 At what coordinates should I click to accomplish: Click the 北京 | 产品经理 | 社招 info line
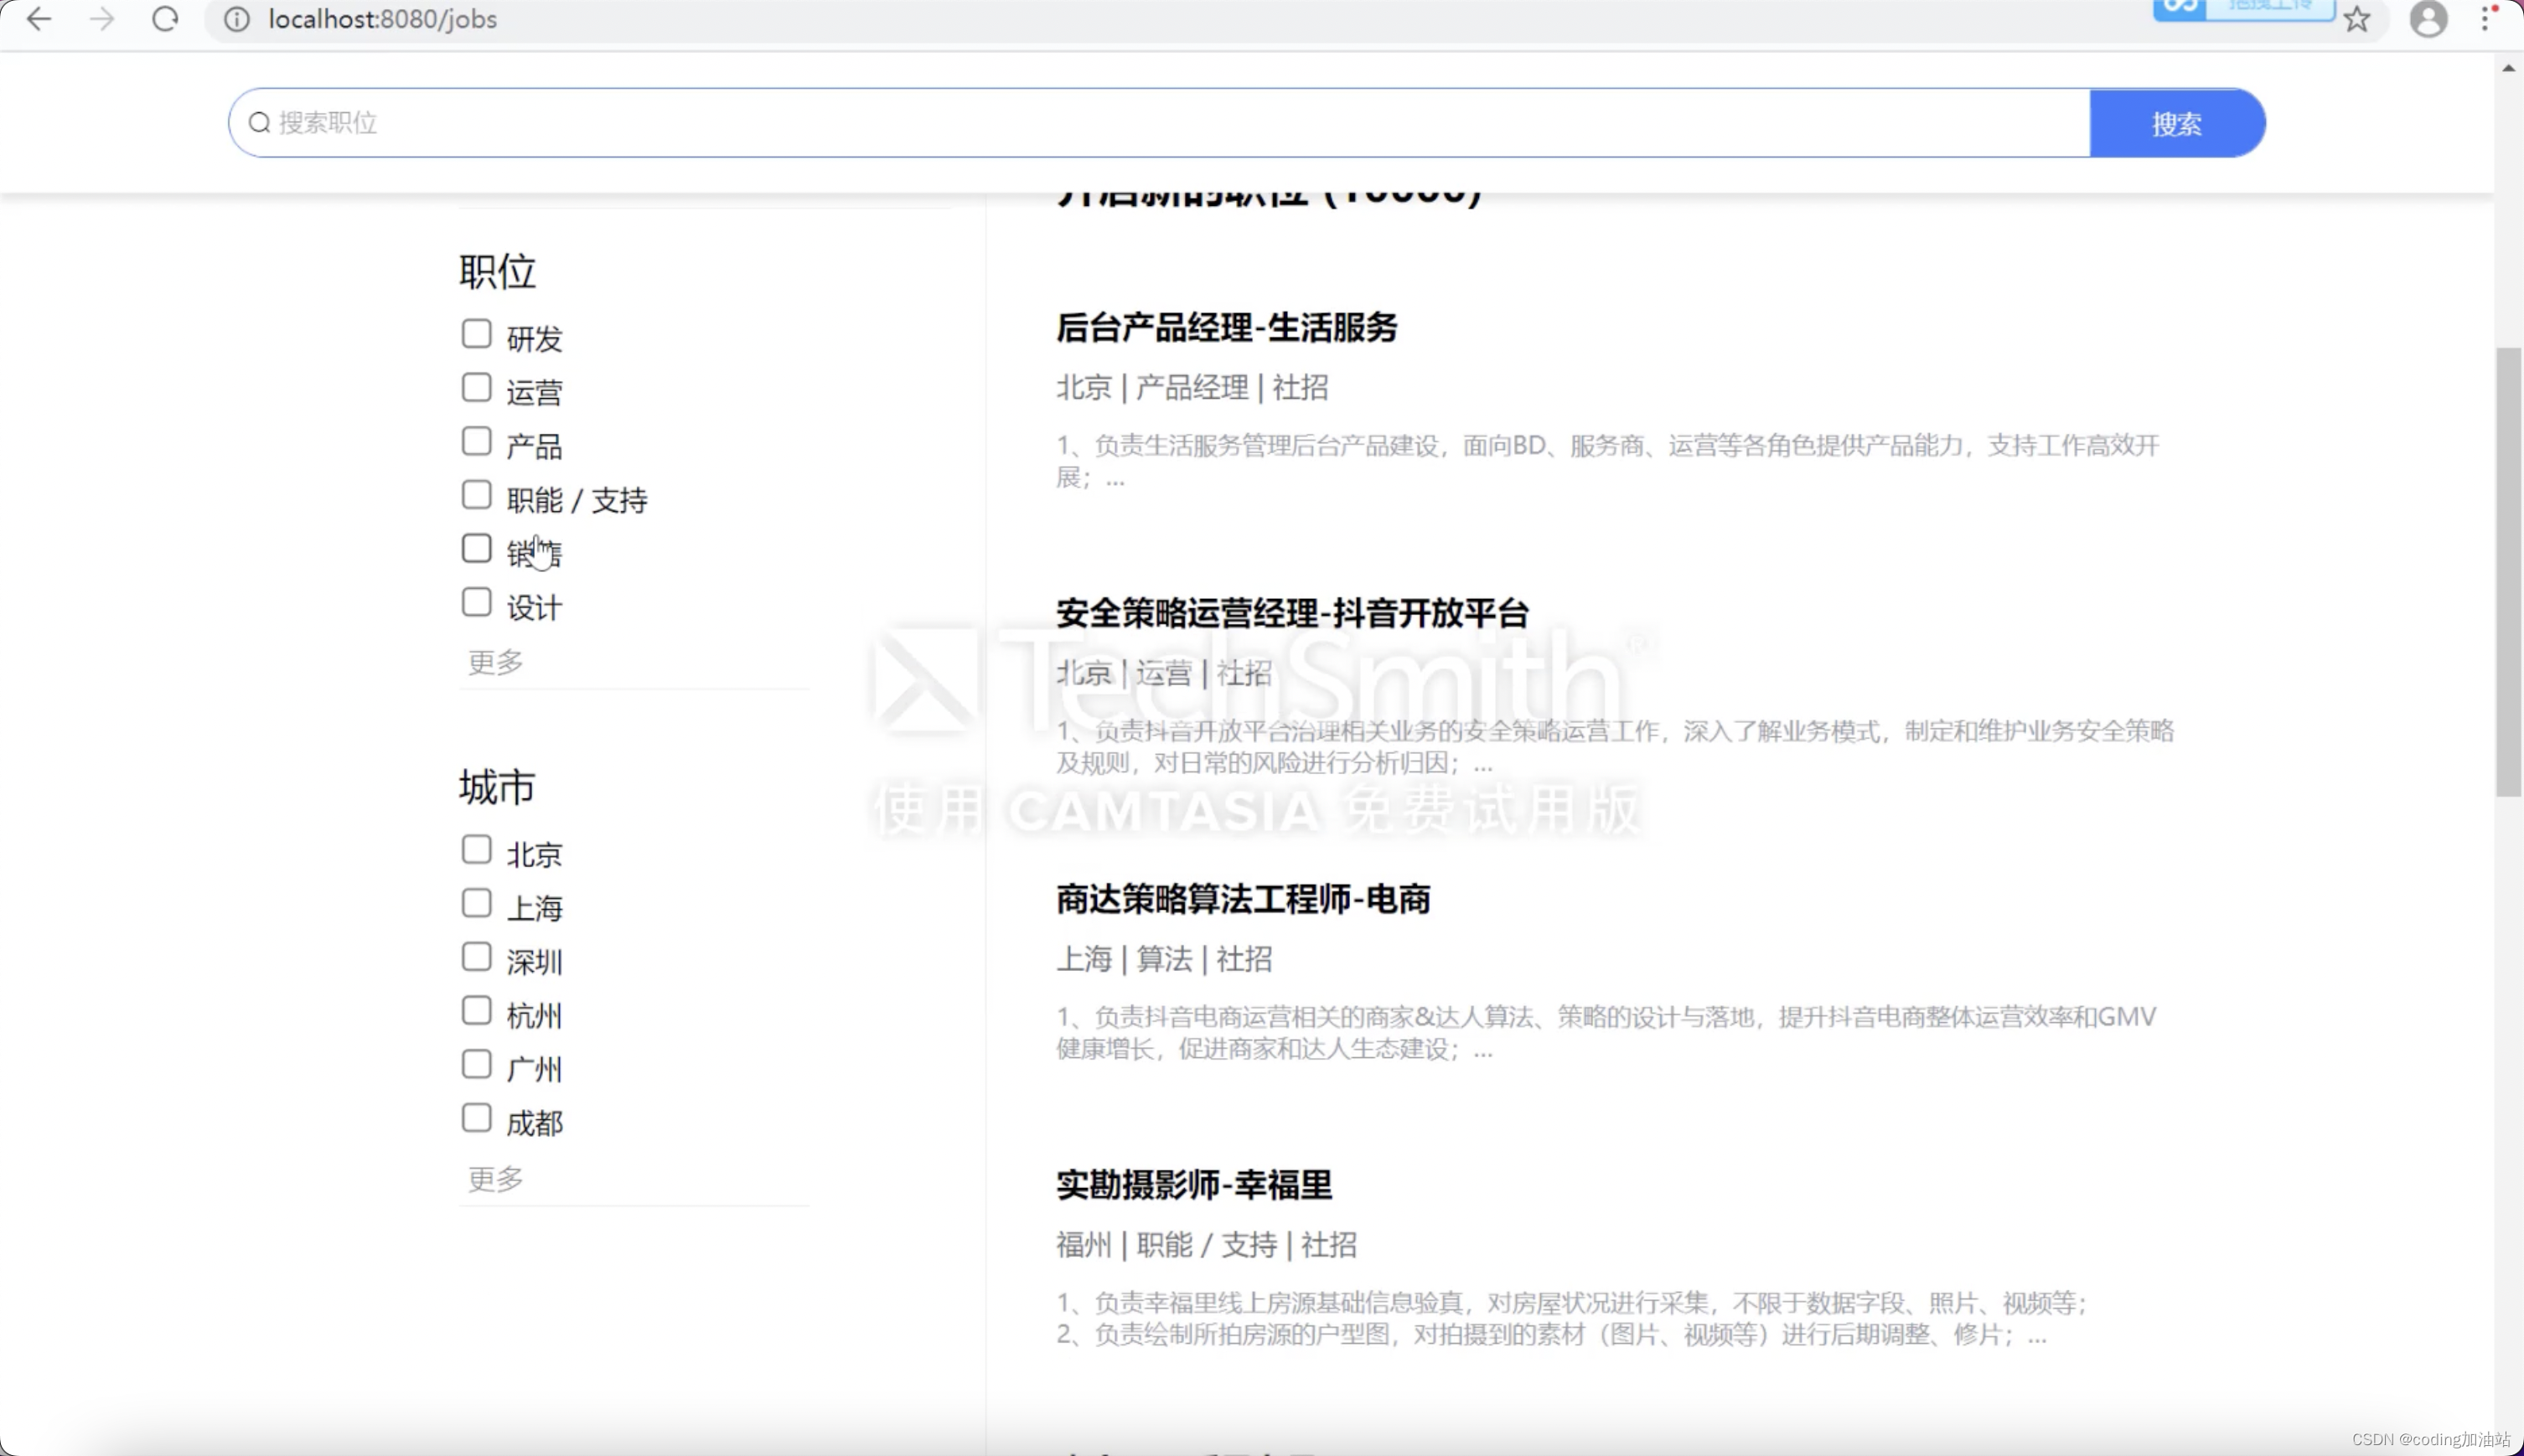coord(1192,388)
